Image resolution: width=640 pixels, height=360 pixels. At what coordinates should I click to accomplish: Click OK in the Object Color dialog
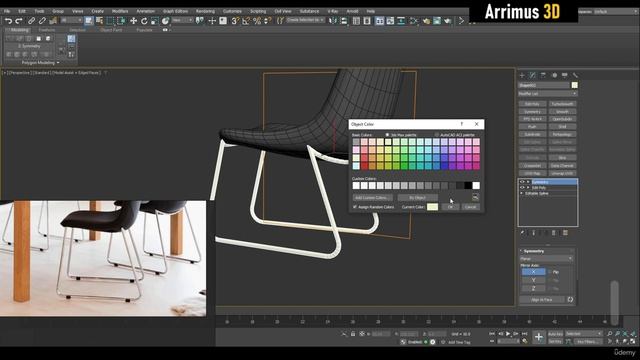[x=450, y=207]
